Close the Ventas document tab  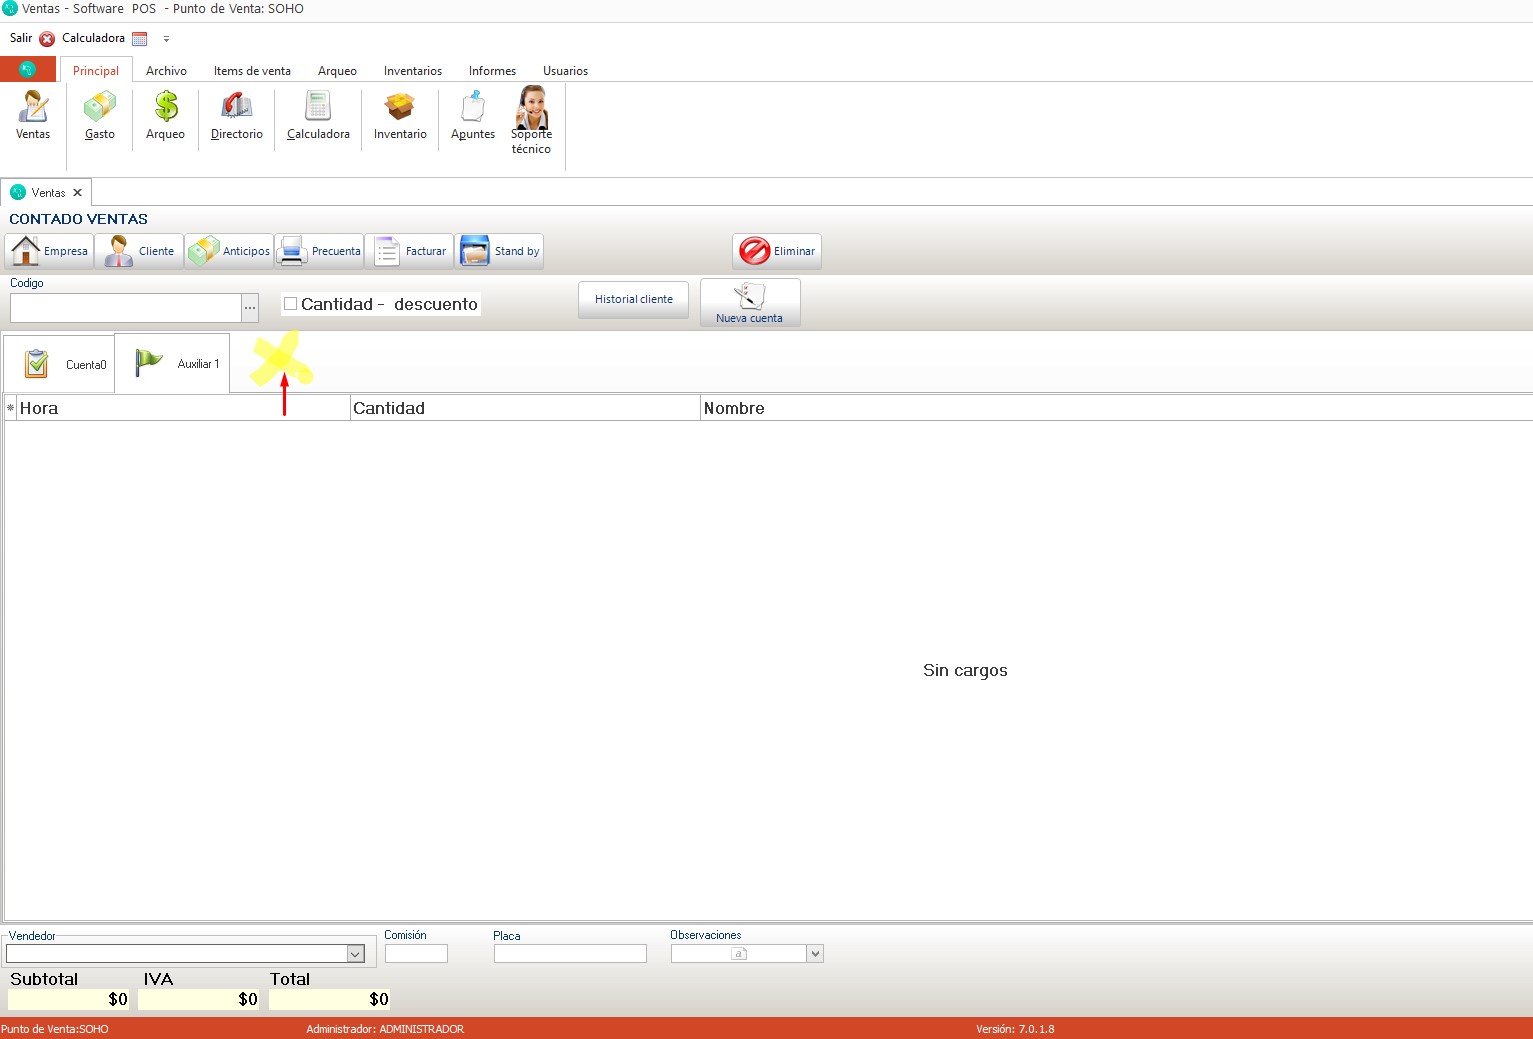[77, 193]
